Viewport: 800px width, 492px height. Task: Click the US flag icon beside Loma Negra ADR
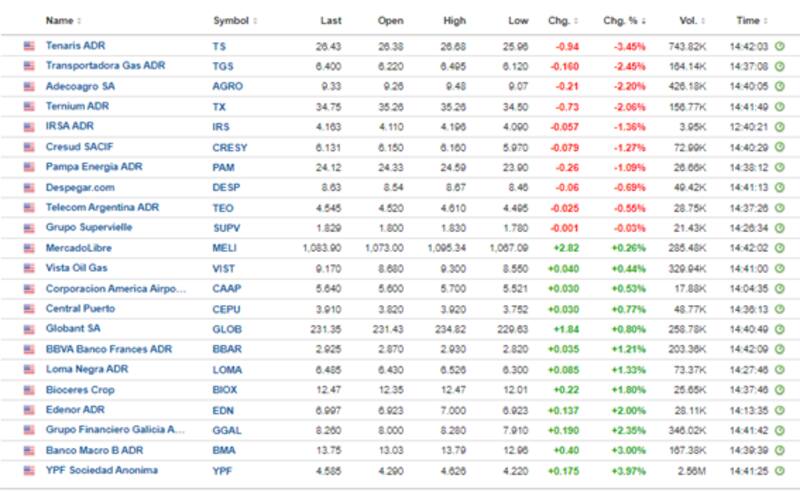[x=29, y=369]
